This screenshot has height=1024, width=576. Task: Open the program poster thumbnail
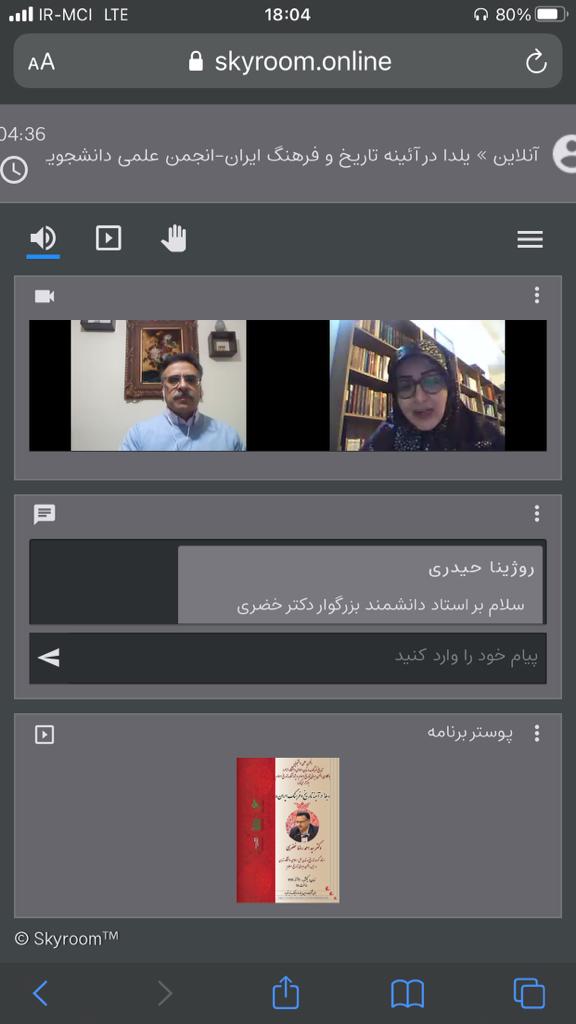tap(288, 830)
